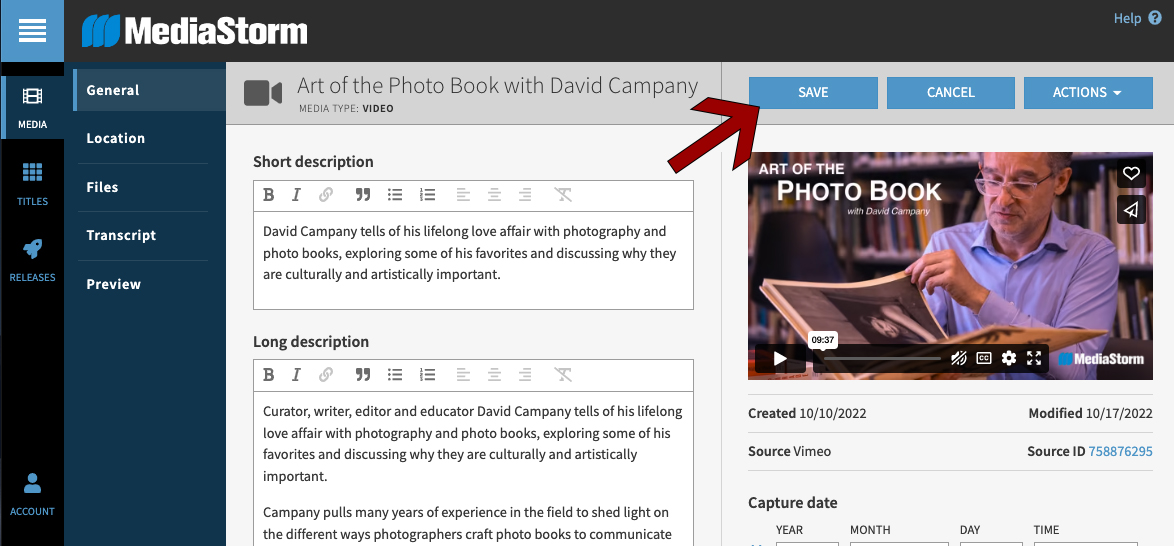Image resolution: width=1174 pixels, height=546 pixels.
Task: Go to the Media section
Action: (x=32, y=108)
